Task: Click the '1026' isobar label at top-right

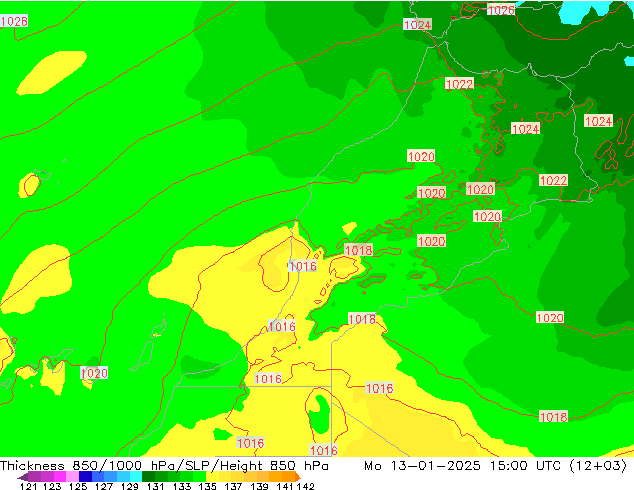Action: pyautogui.click(x=501, y=10)
